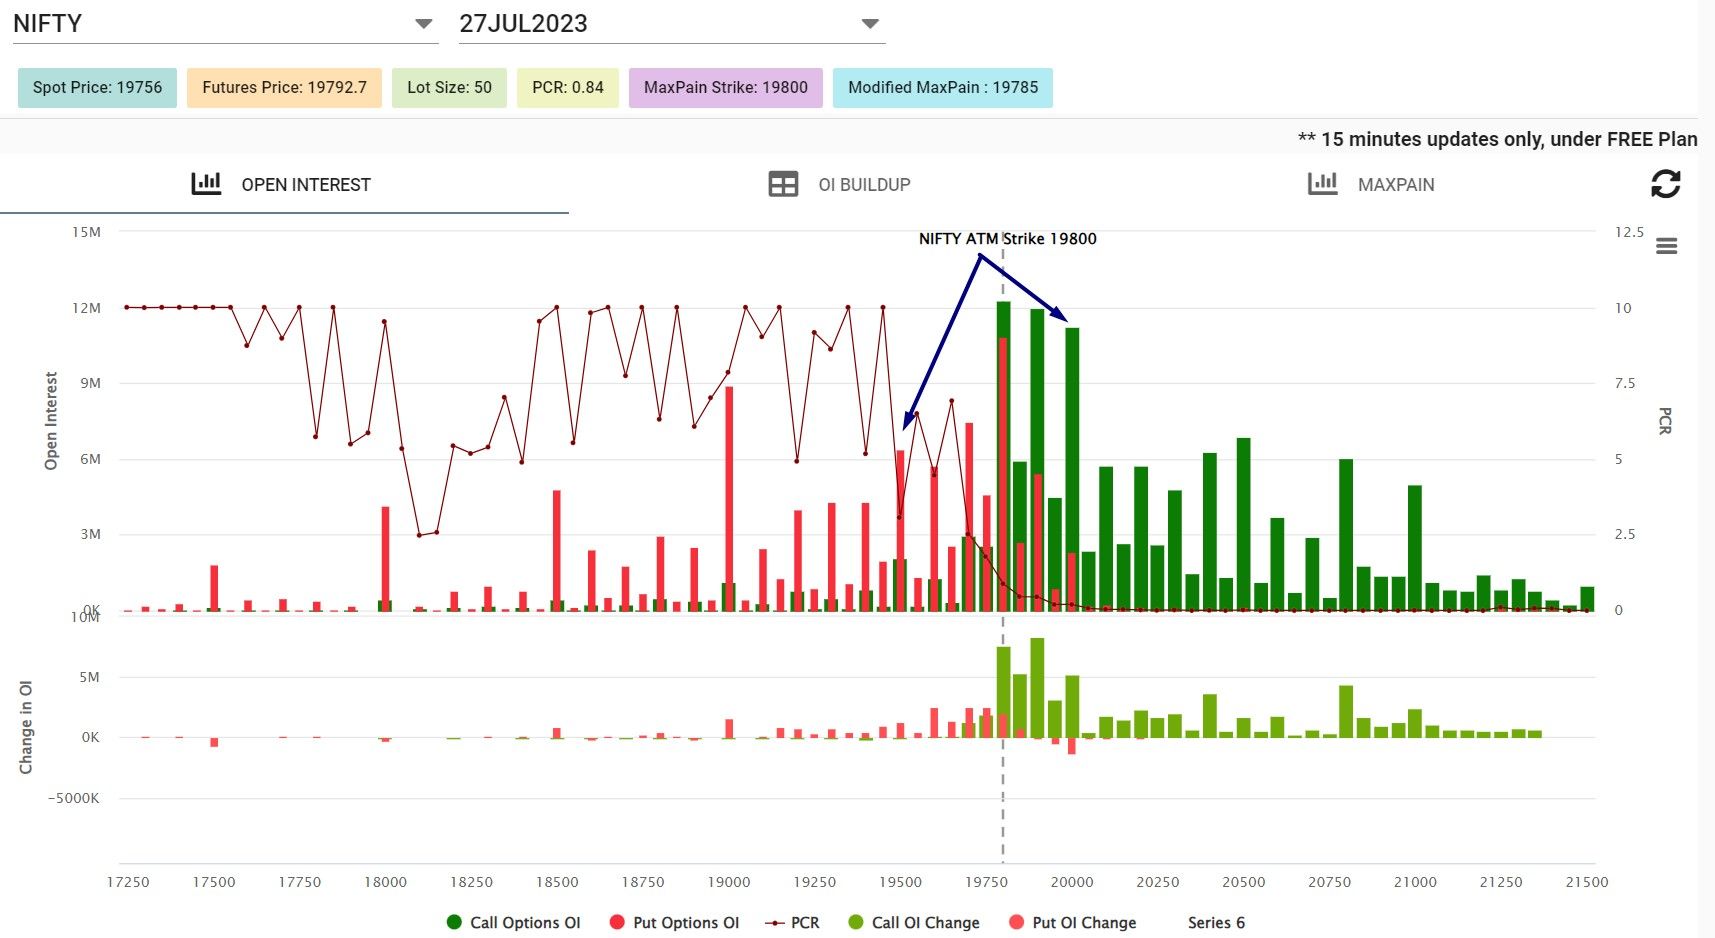Click the tall red put OI bar at 19000
The image size is (1715, 938).
[x=729, y=498]
